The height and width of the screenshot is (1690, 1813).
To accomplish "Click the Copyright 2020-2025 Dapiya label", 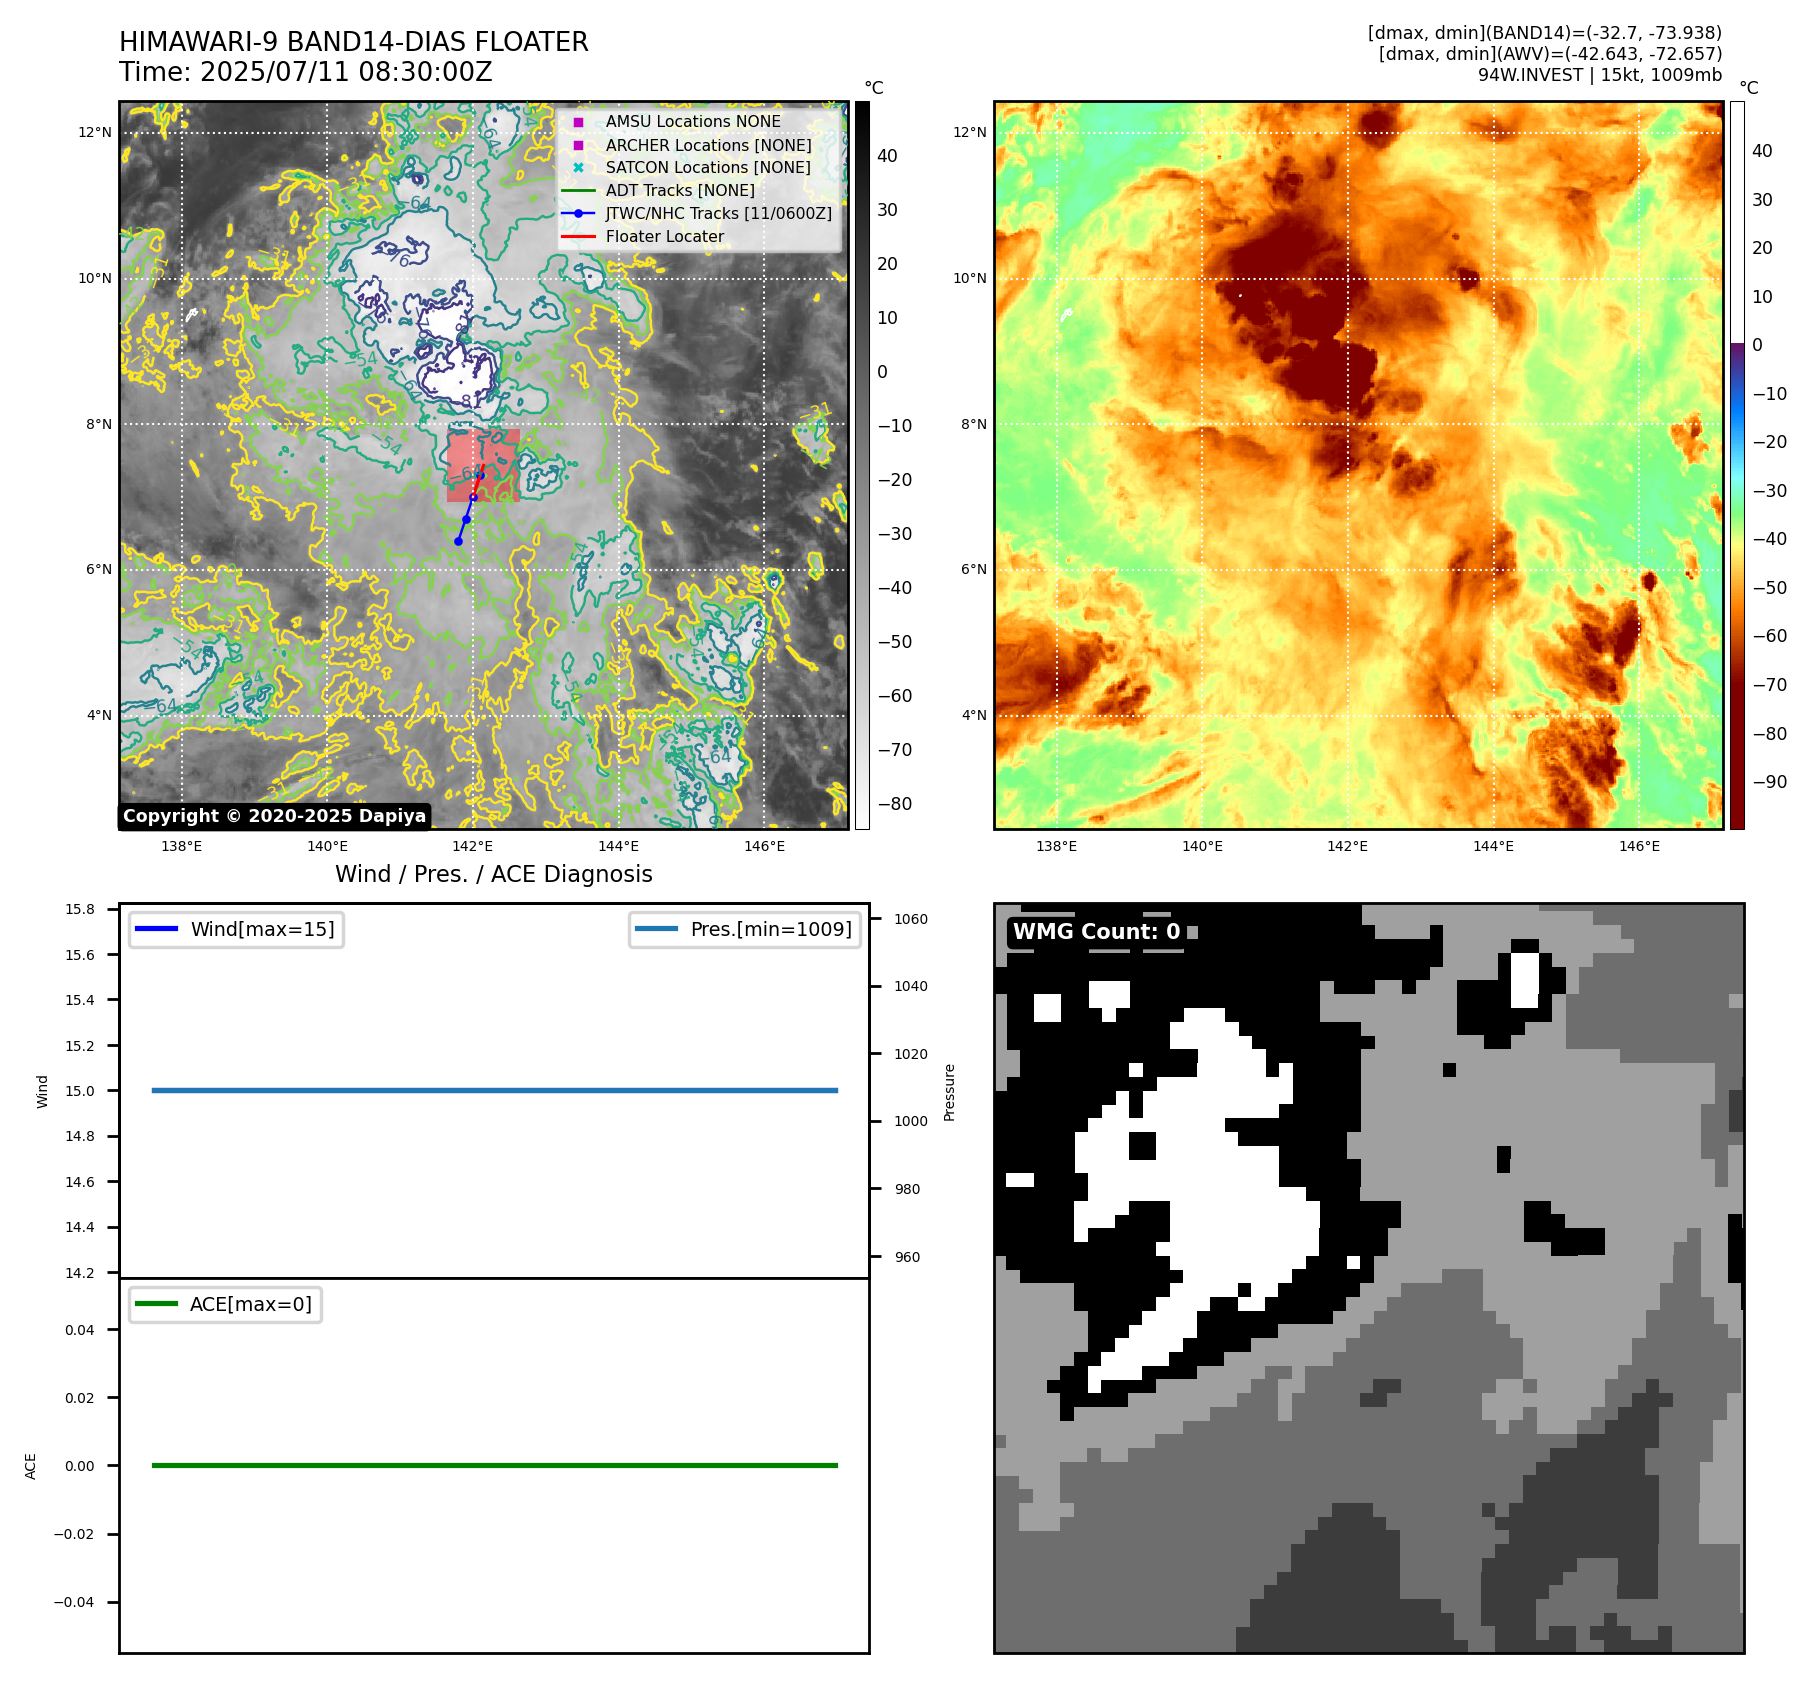I will point(275,816).
